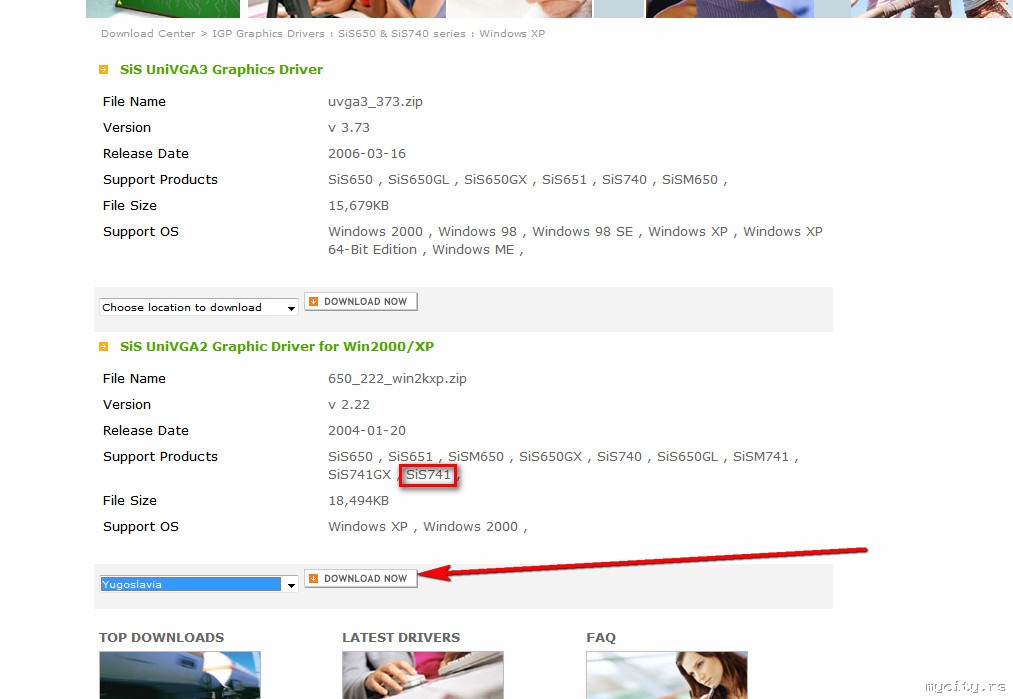Click the SiS UniVGA2 Graphic Driver heading
1013x699 pixels.
277,347
